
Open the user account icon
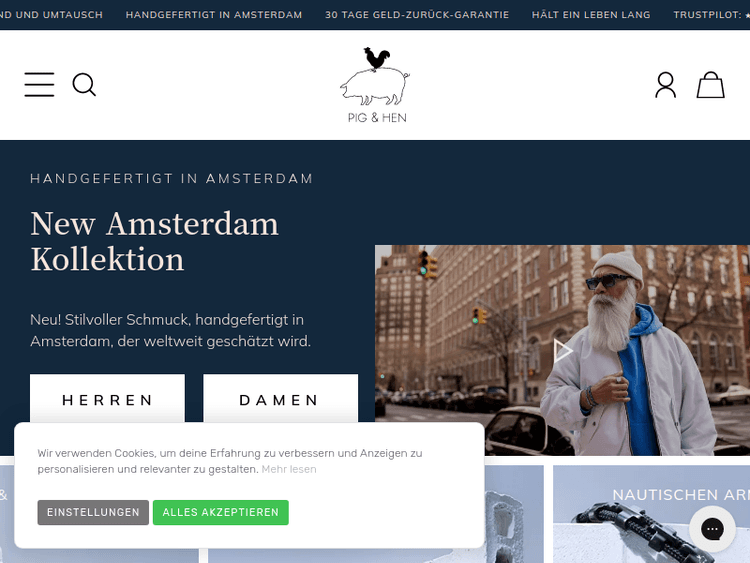[665, 85]
